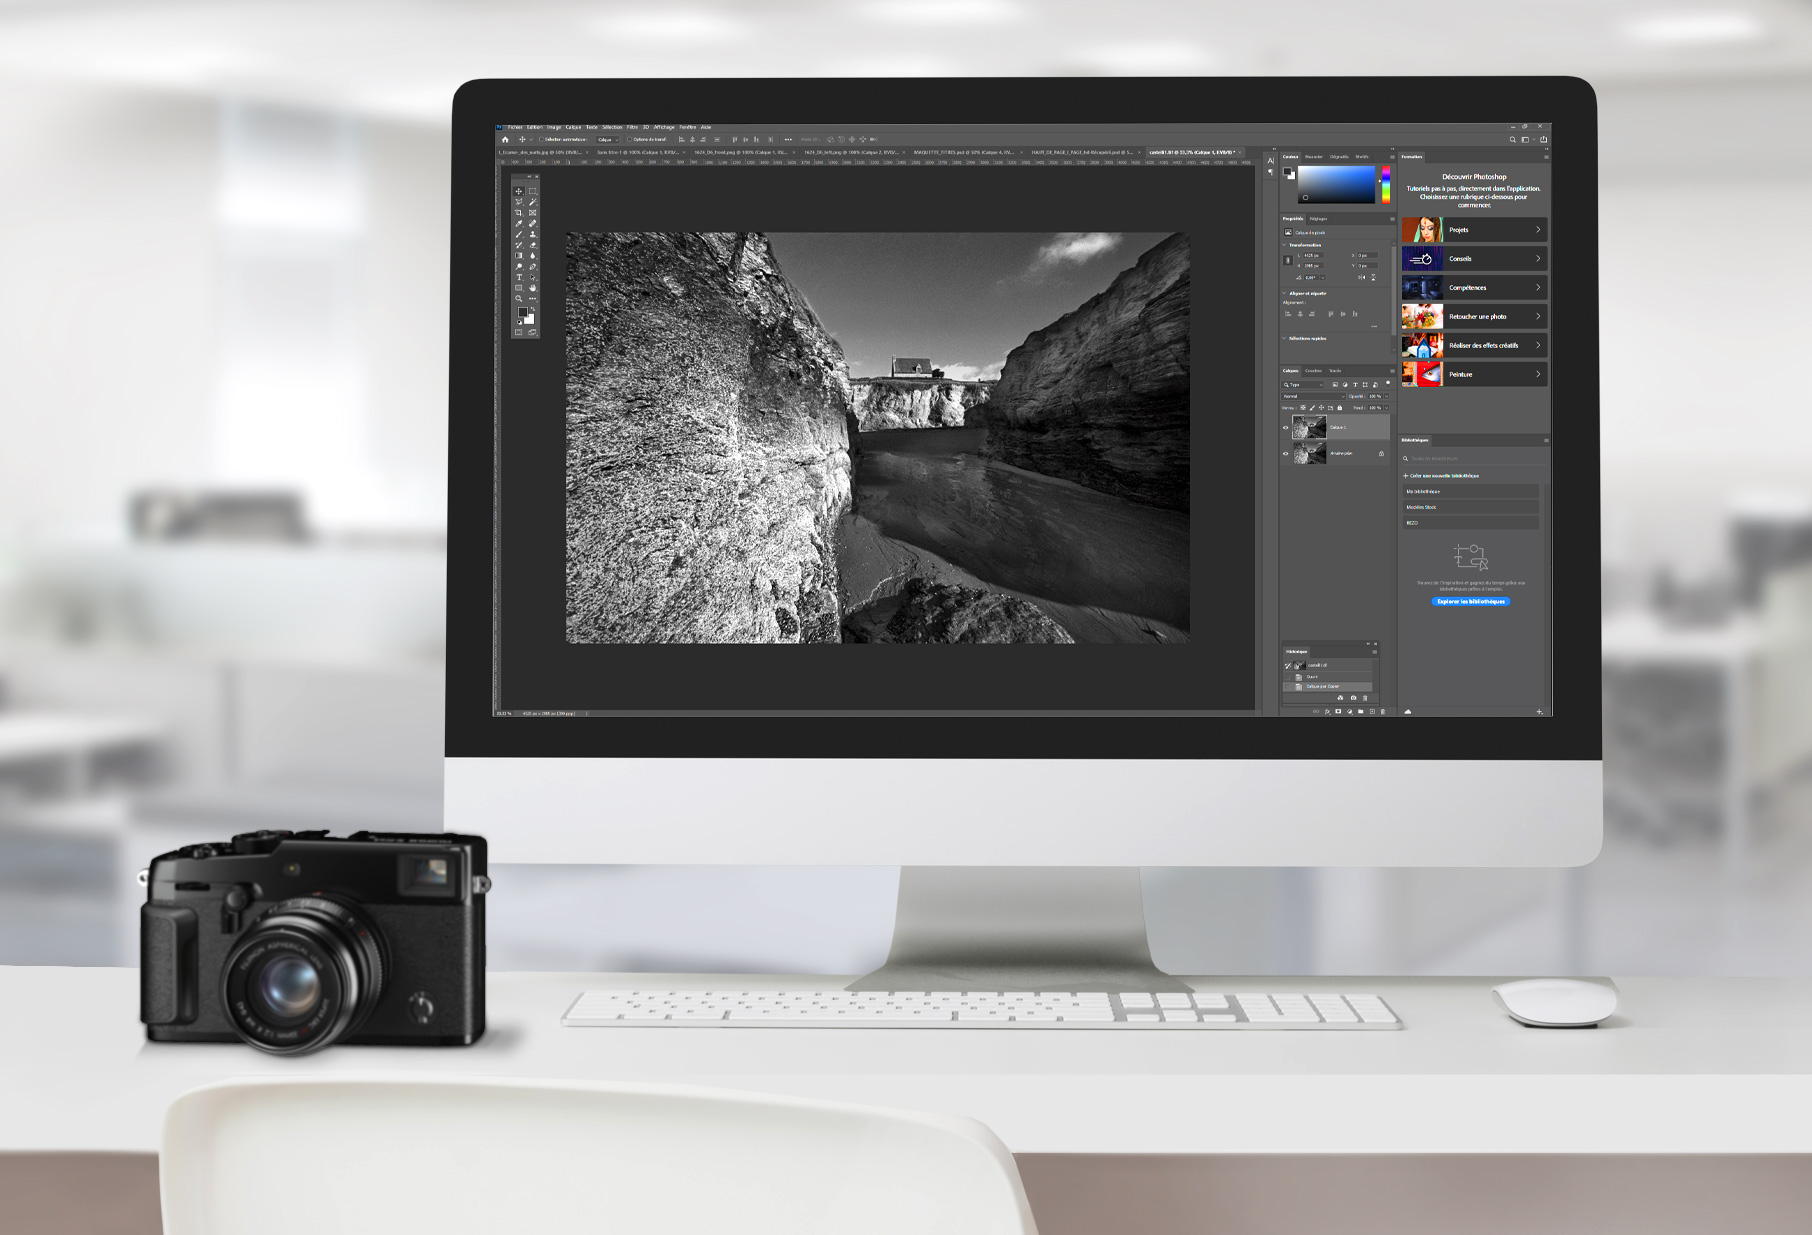The height and width of the screenshot is (1235, 1812).
Task: Click the Home icon in options bar
Action: (x=505, y=140)
